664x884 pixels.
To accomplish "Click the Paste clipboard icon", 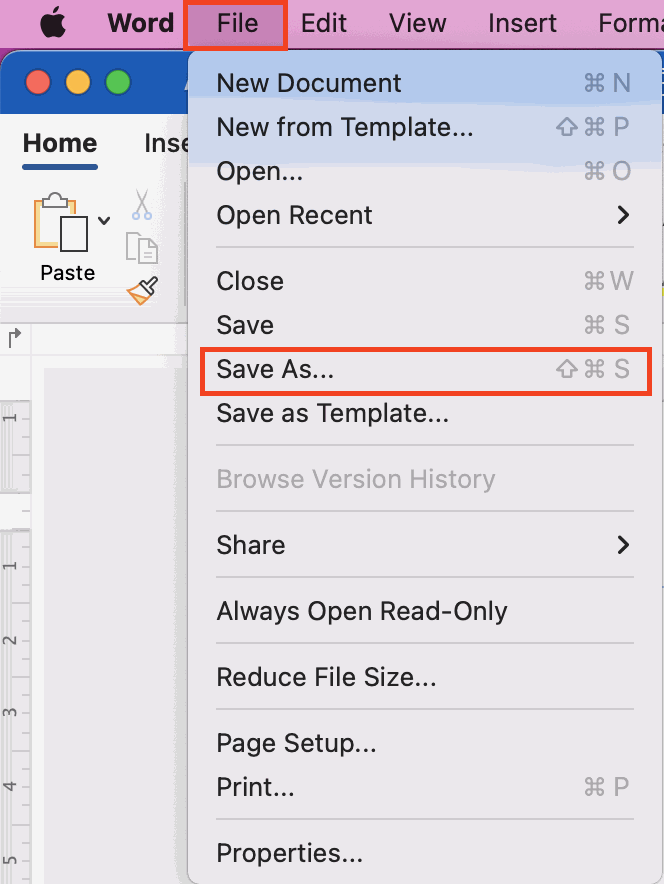I will [x=60, y=222].
